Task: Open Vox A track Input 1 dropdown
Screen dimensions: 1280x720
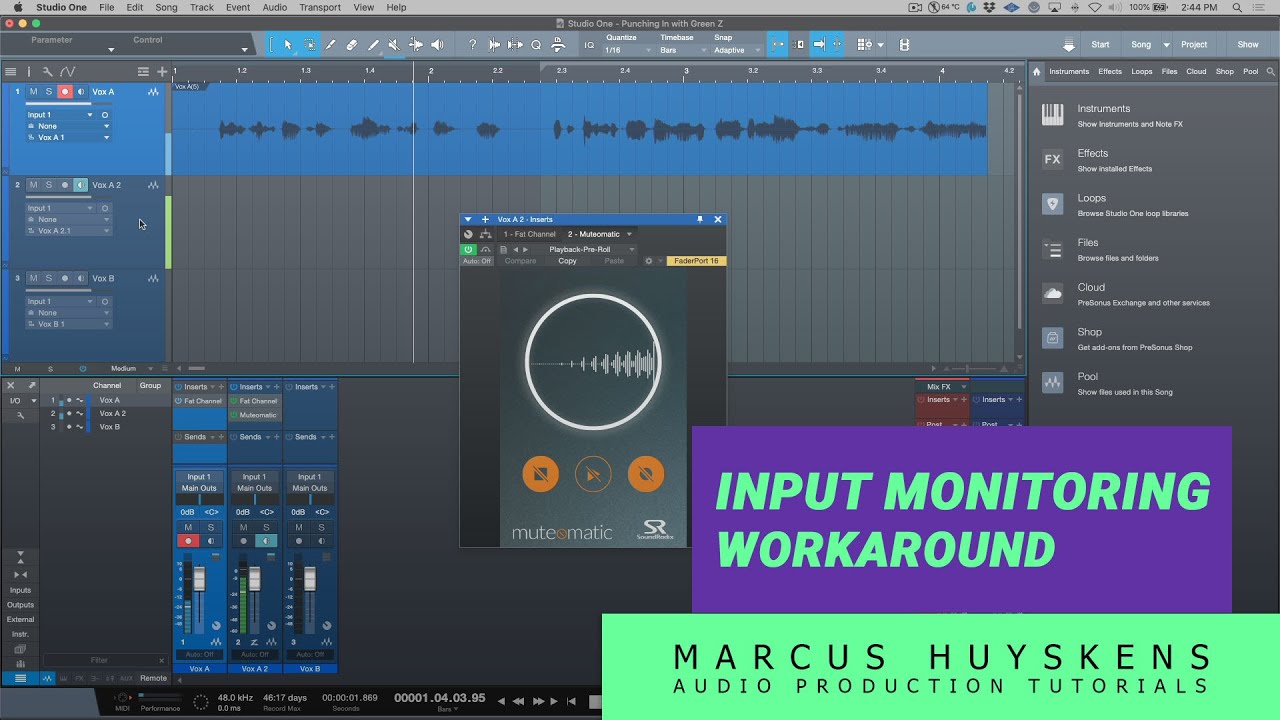Action: [60, 115]
